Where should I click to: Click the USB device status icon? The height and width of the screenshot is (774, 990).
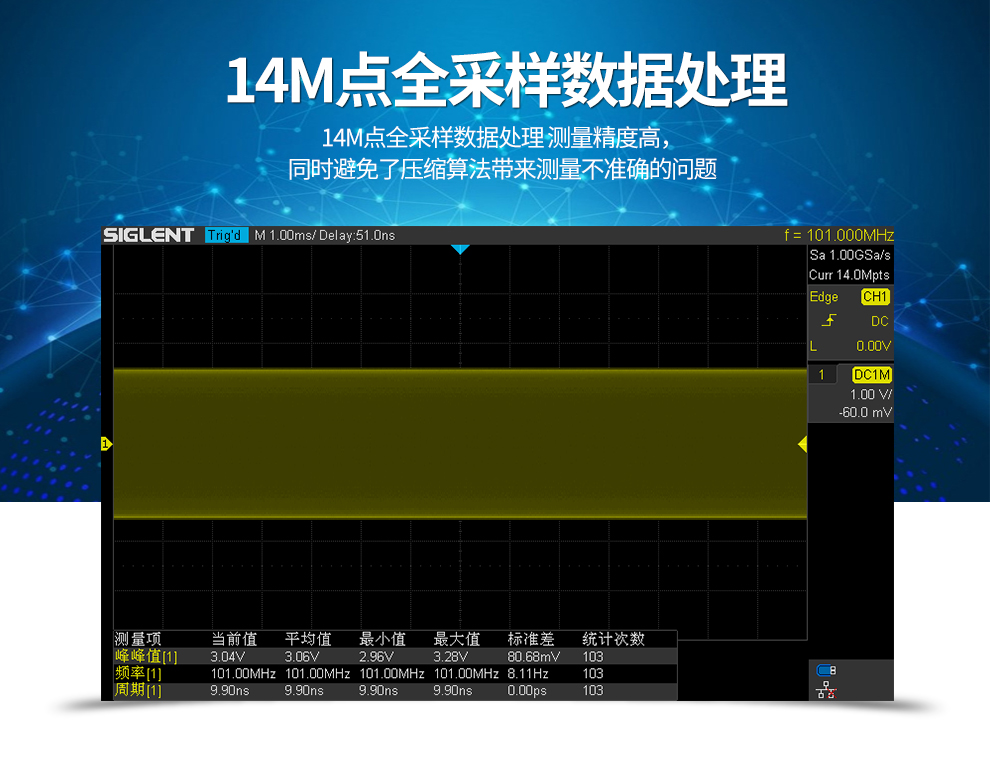click(826, 670)
